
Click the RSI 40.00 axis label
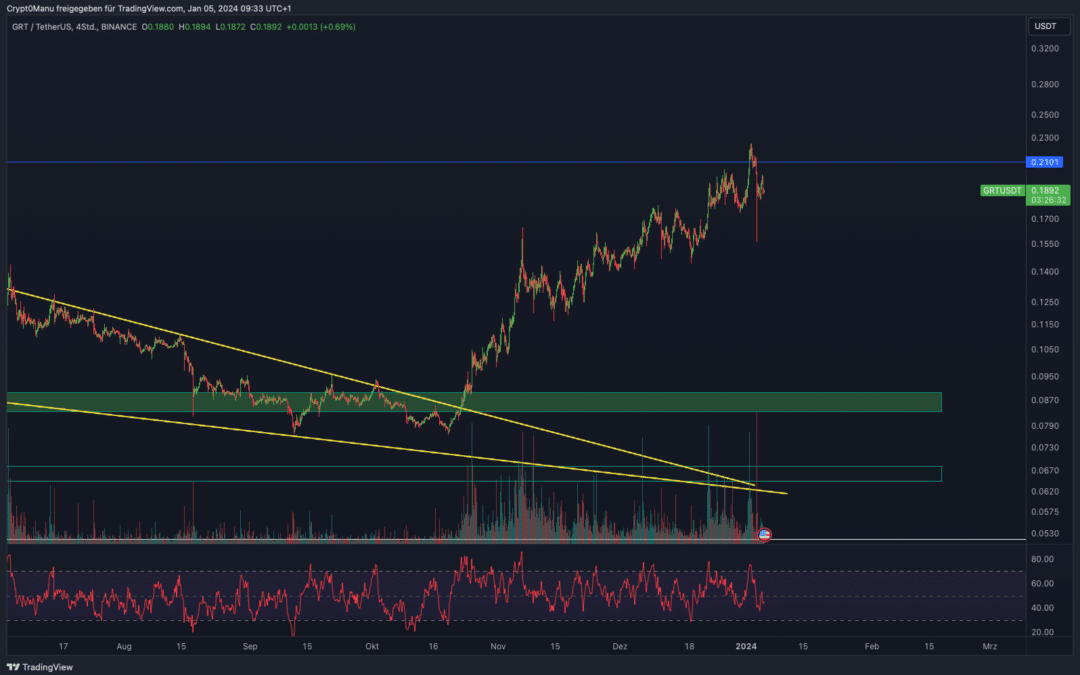[x=1042, y=608]
